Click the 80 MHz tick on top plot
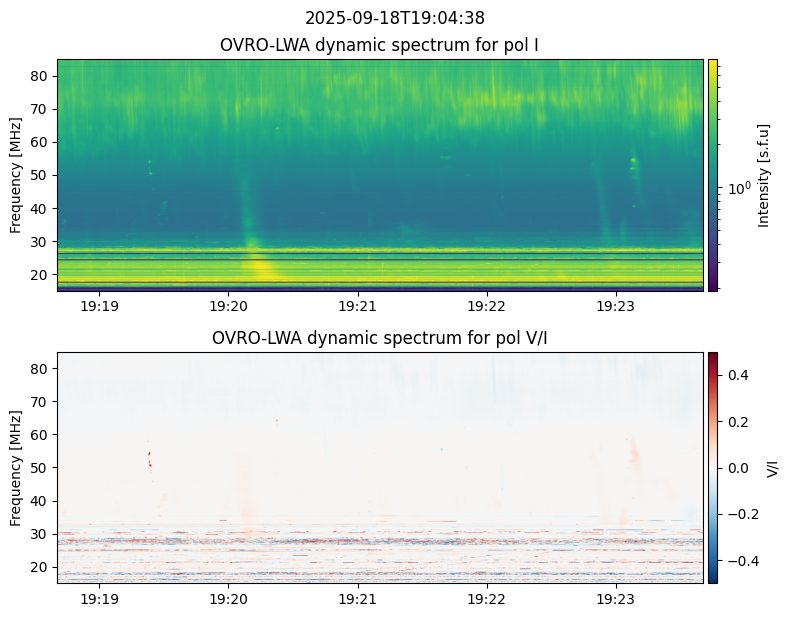This screenshot has width=789, height=617. pos(40,76)
